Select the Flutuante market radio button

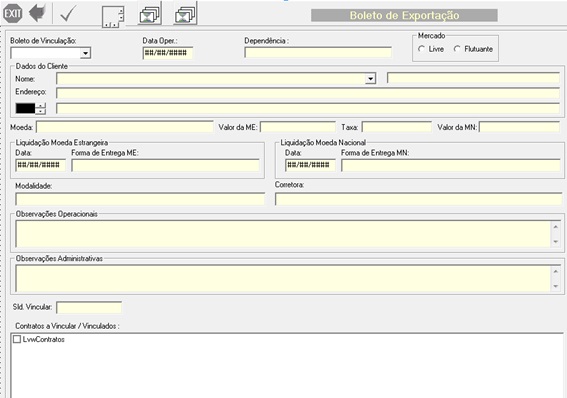coord(457,49)
